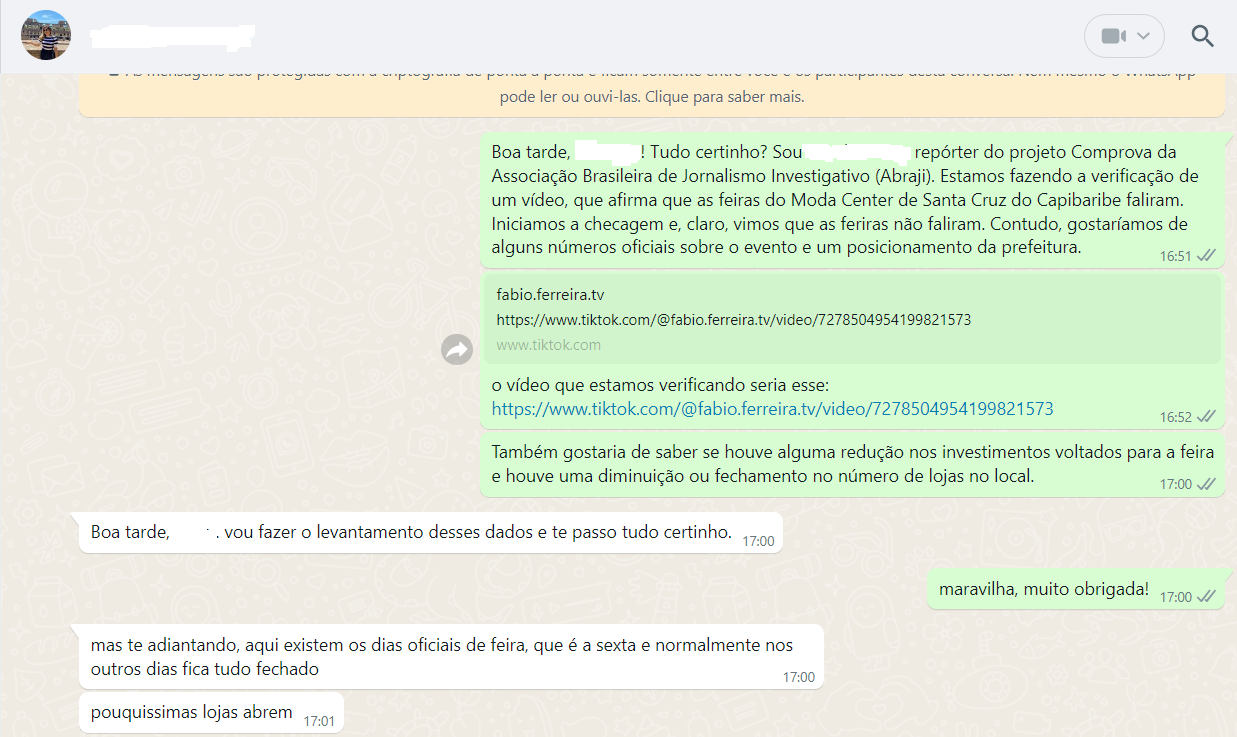The width and height of the screenshot is (1237, 737).
Task: Select the message mentioning Comprova and Abraji
Action: point(852,200)
